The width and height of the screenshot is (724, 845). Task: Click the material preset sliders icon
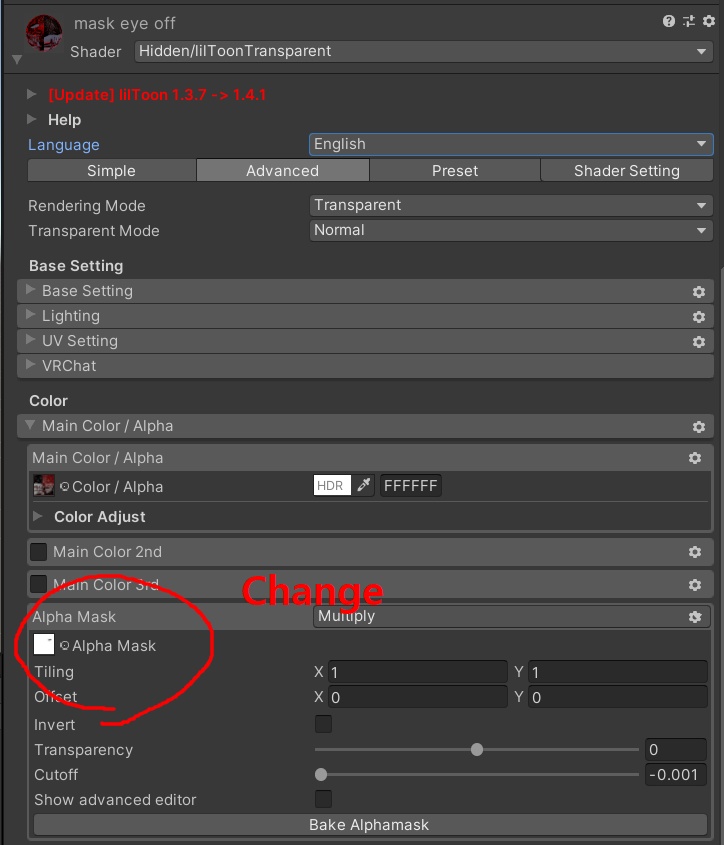[x=688, y=21]
